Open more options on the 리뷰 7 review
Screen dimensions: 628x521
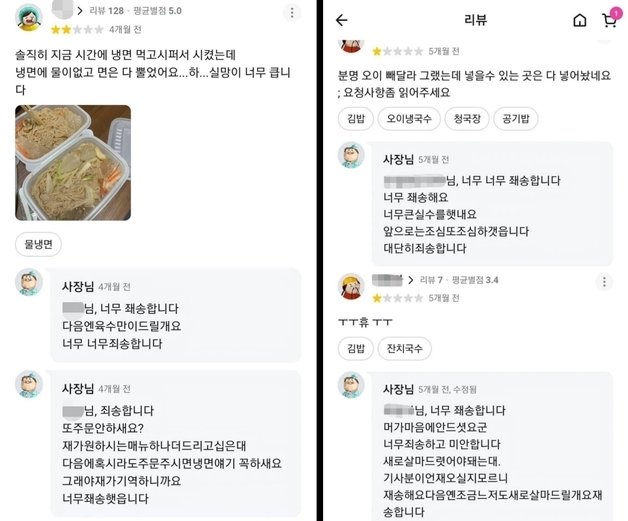click(610, 284)
